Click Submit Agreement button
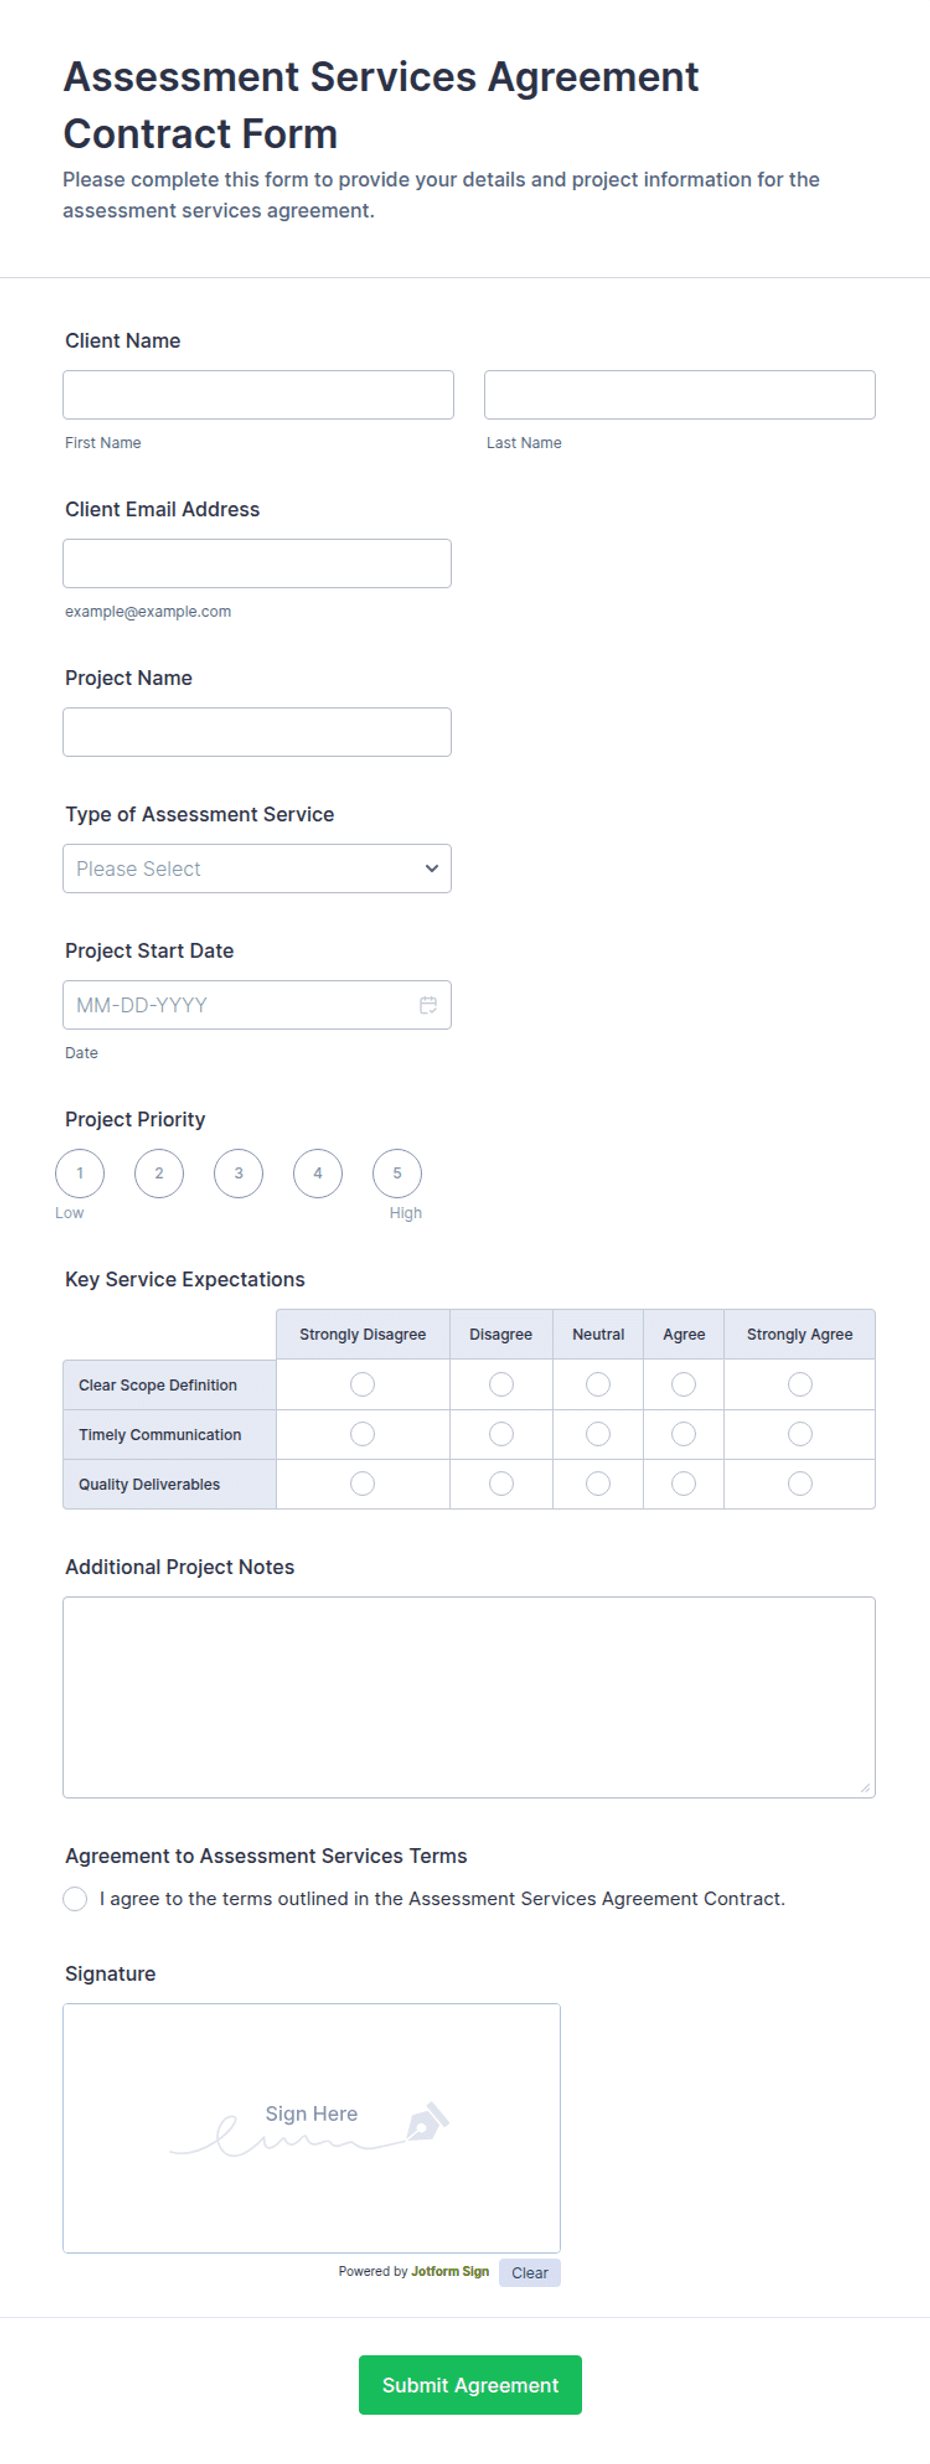Screen dimensions: 930x2464 470,2384
